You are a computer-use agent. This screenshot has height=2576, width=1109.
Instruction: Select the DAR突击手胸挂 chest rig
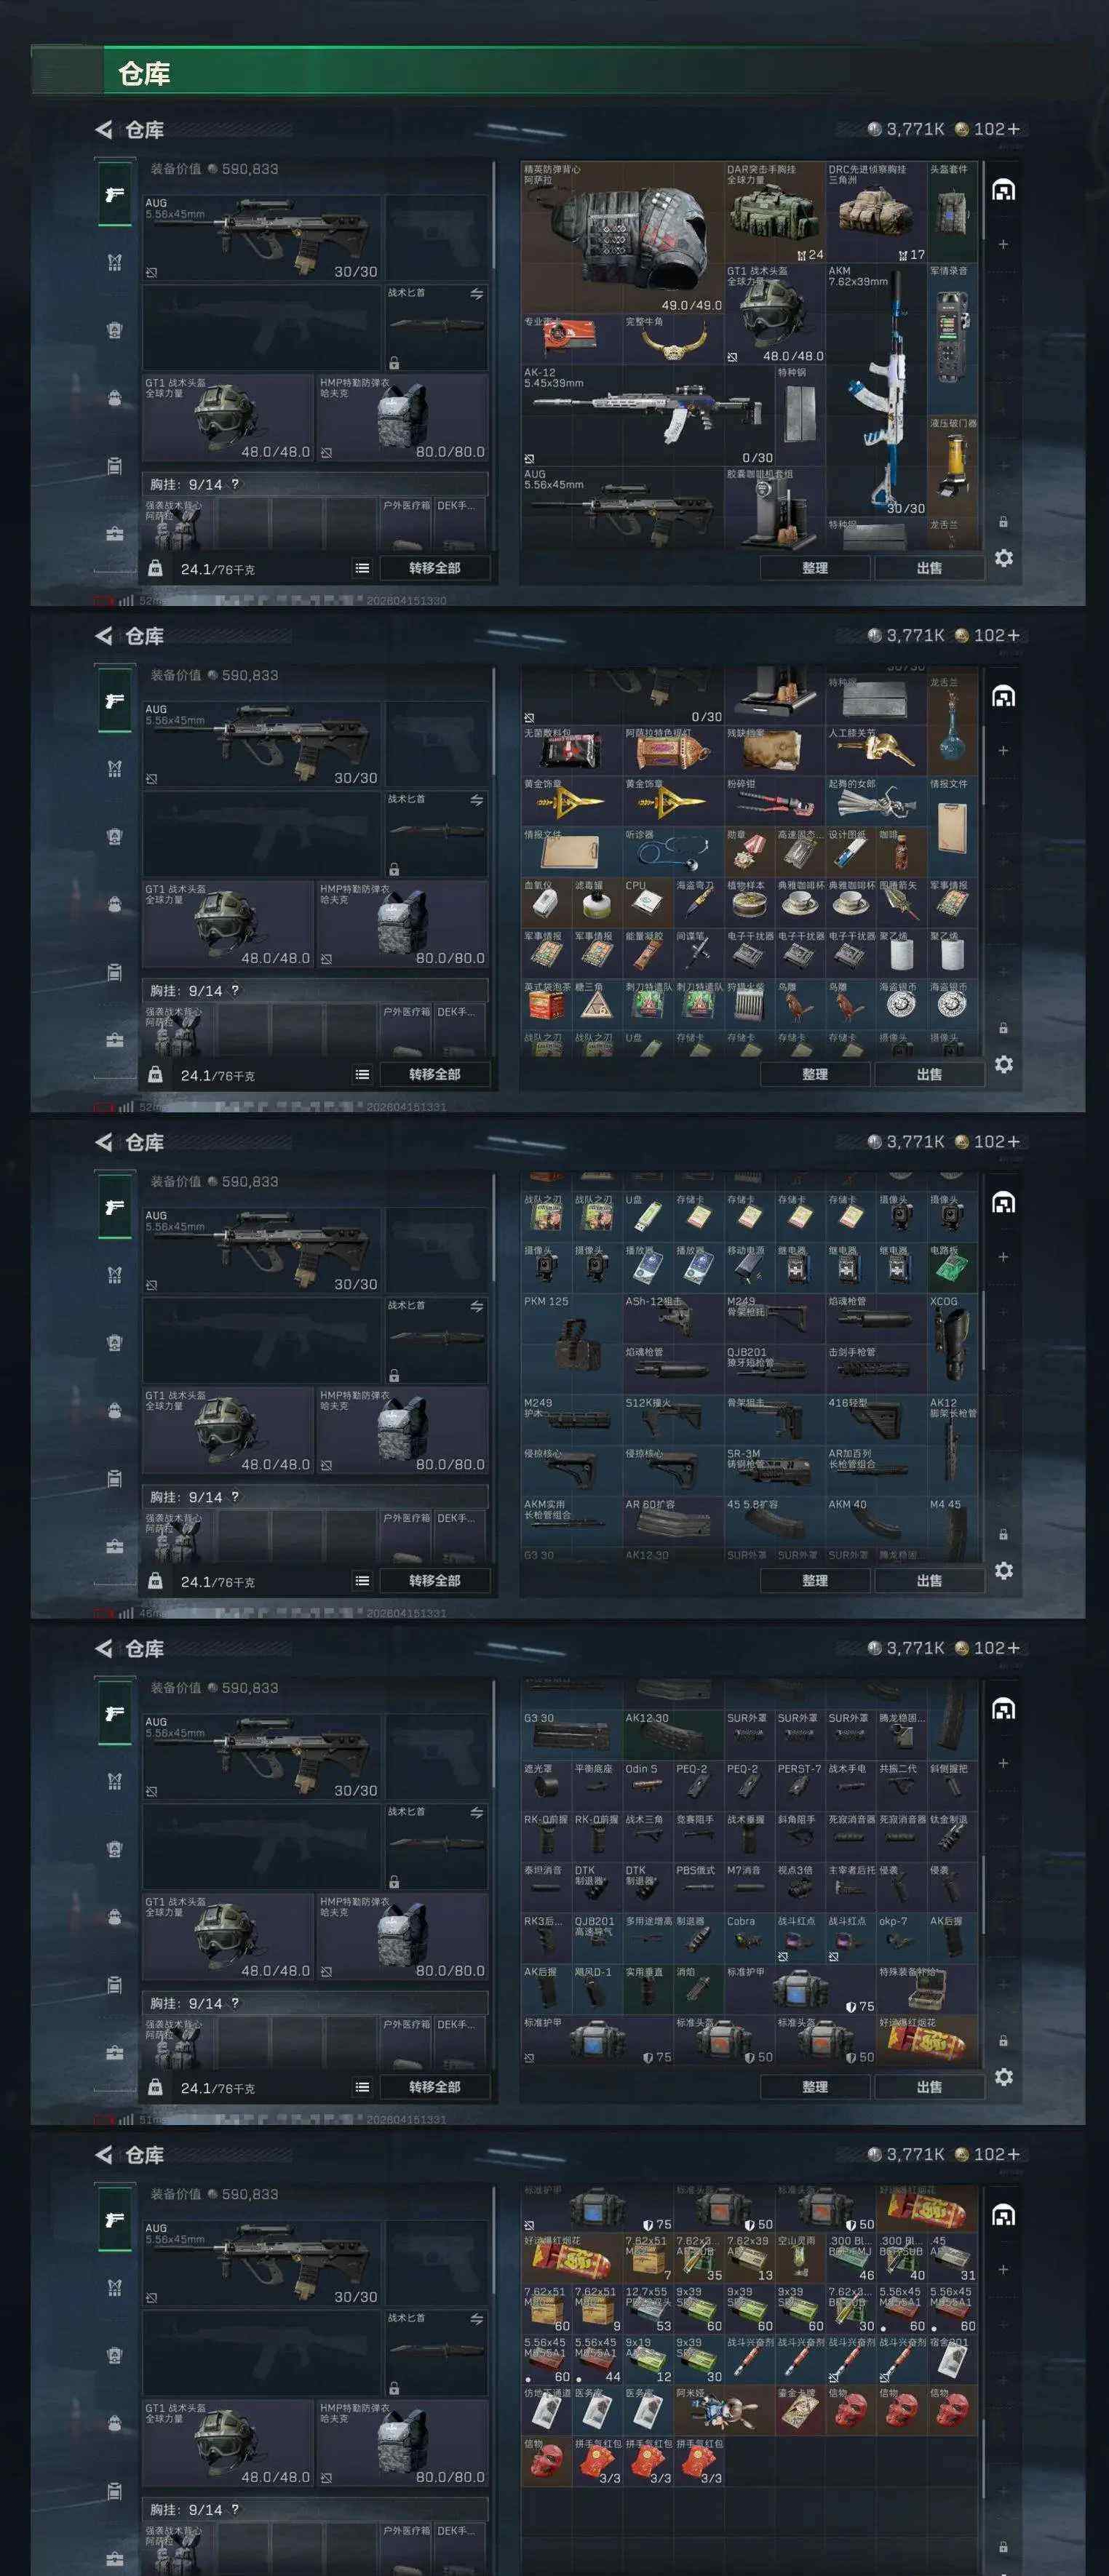[x=774, y=212]
